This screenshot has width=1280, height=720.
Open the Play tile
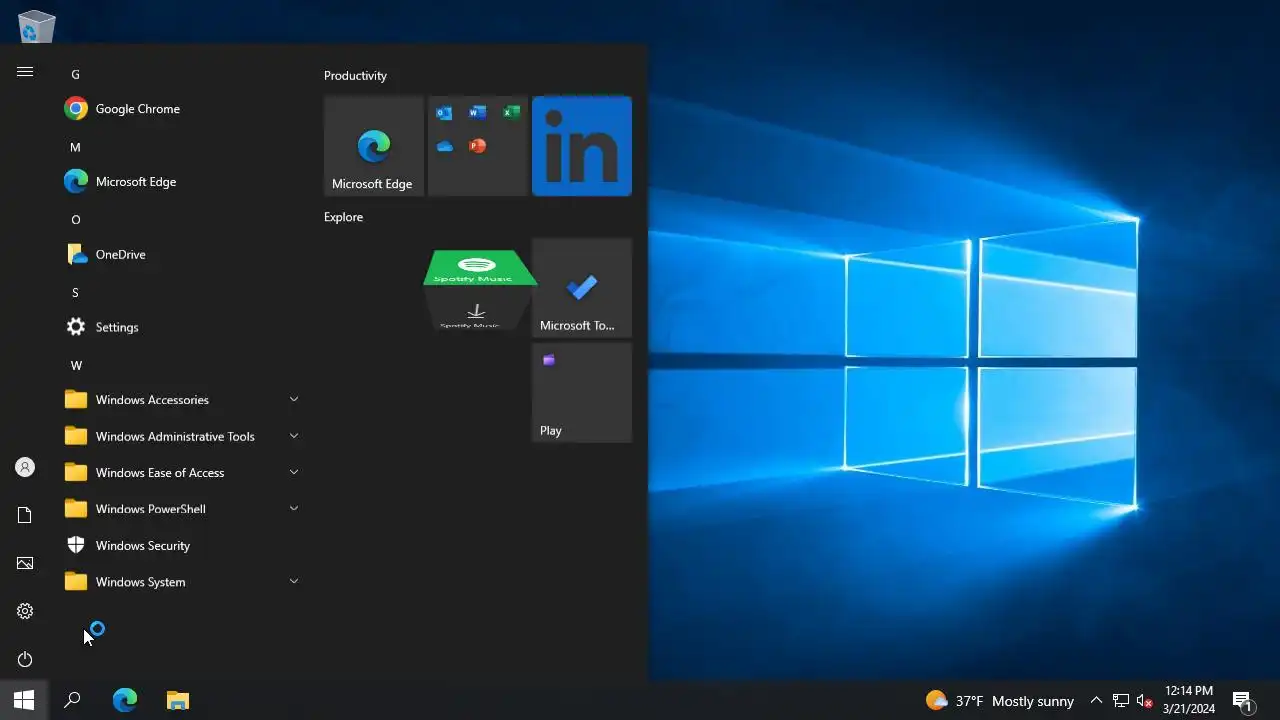pos(582,392)
